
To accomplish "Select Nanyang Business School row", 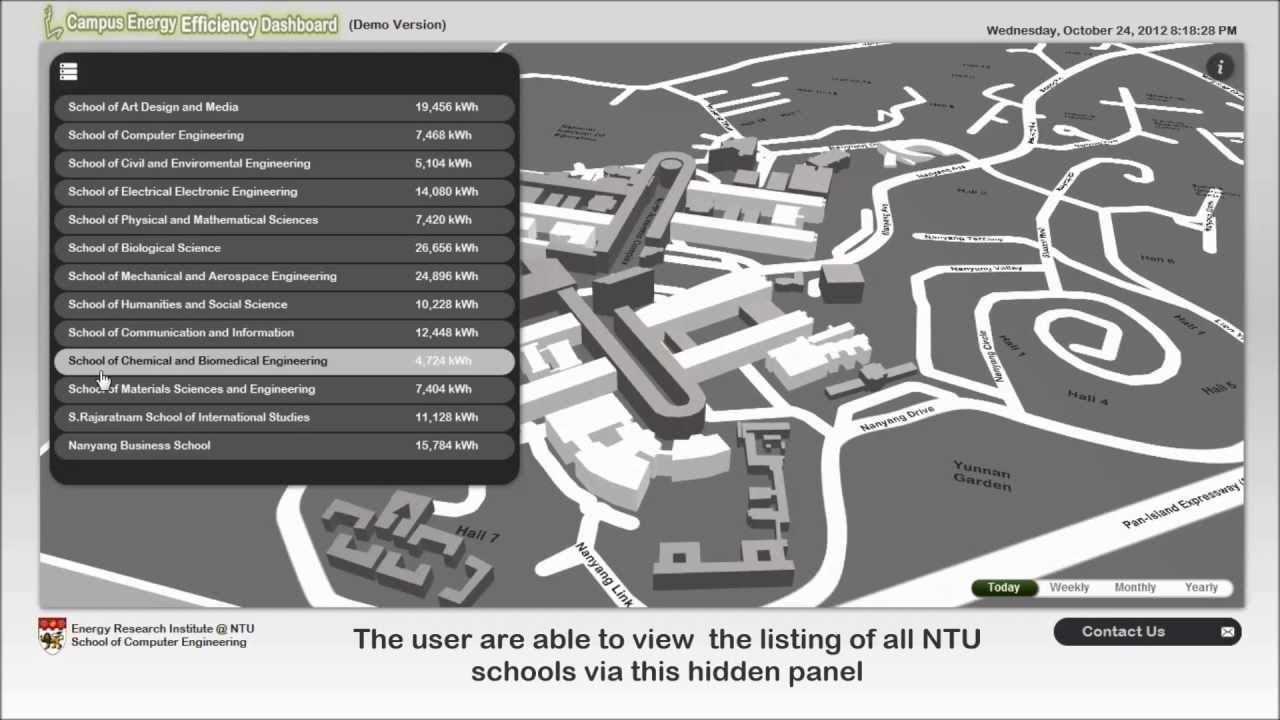I will pos(284,445).
